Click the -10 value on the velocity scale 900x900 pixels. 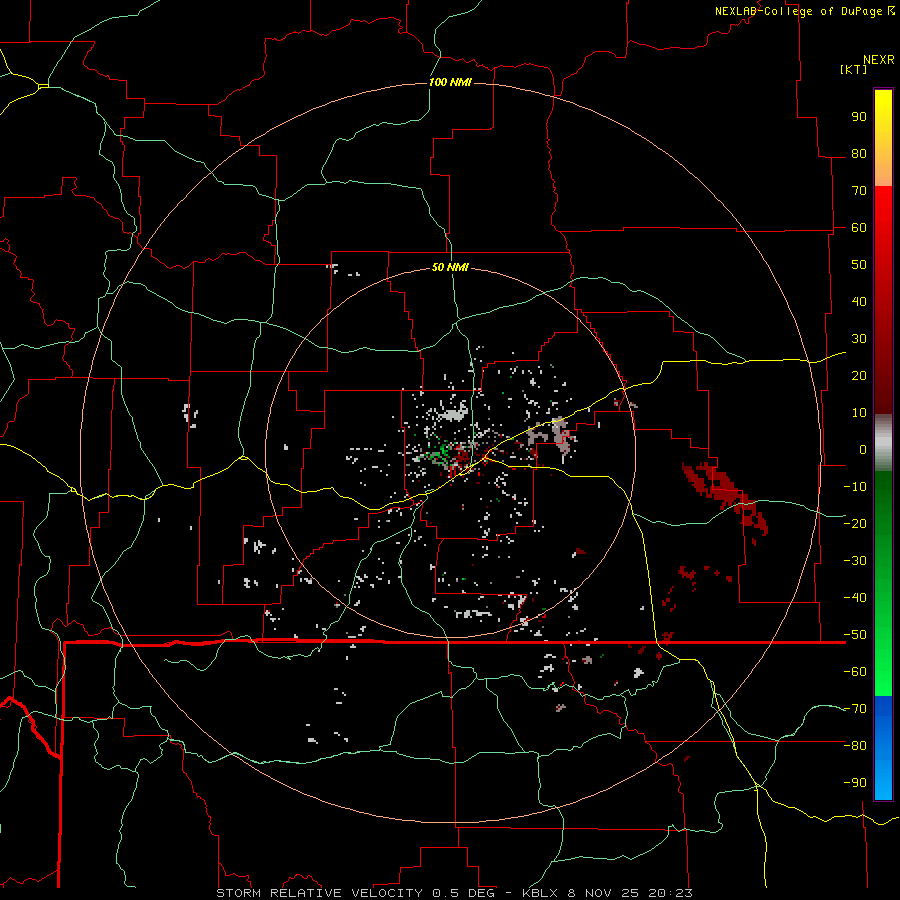(x=855, y=487)
